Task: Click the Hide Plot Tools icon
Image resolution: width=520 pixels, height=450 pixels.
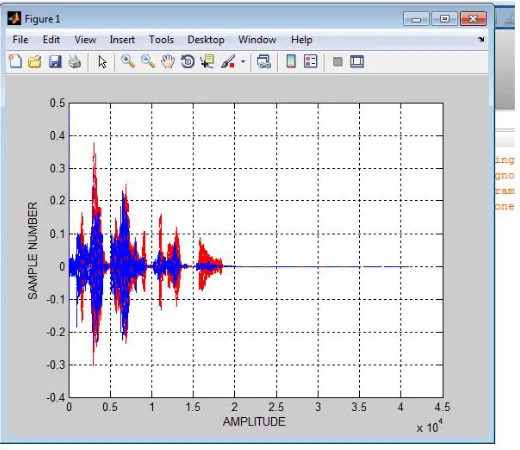Action: pos(338,62)
